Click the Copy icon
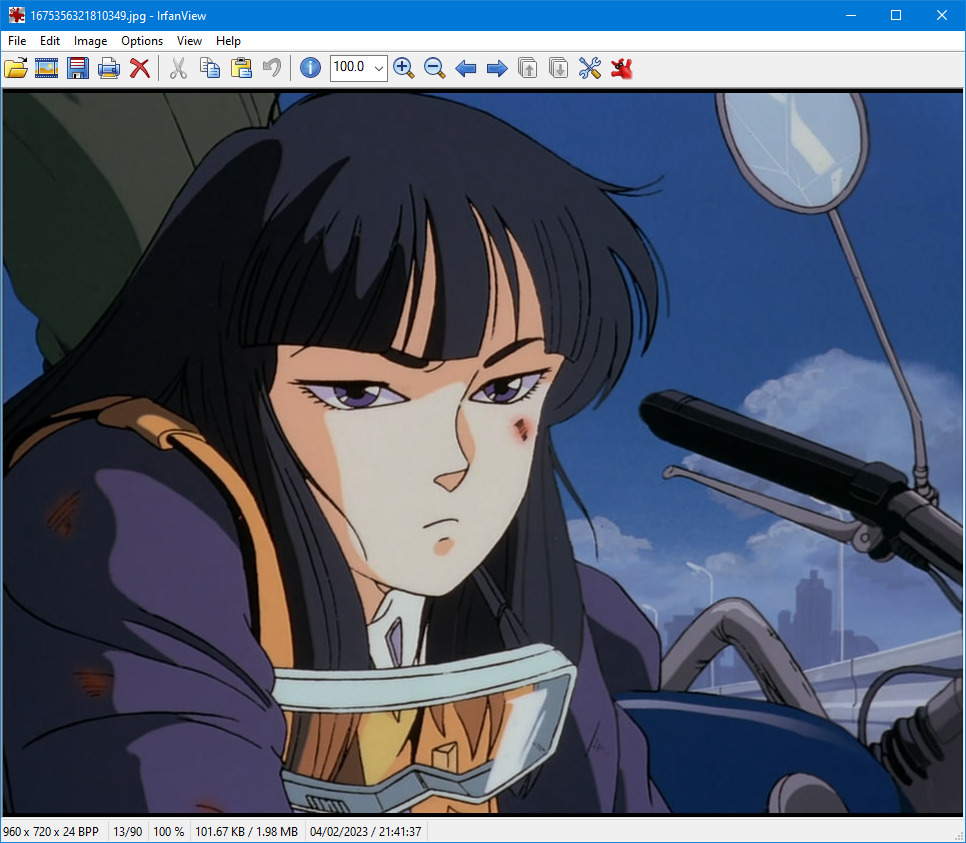 [210, 68]
